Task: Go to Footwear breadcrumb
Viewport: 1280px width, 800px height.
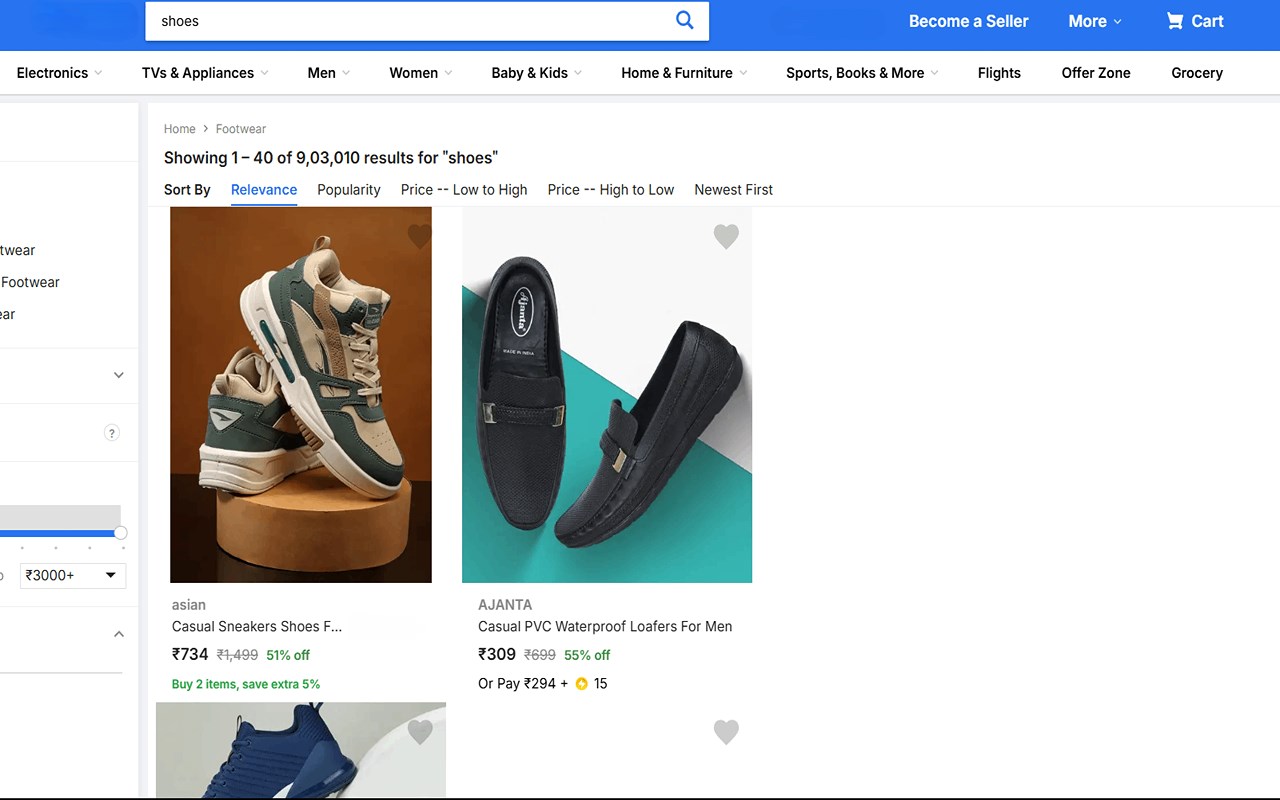Action: (241, 129)
